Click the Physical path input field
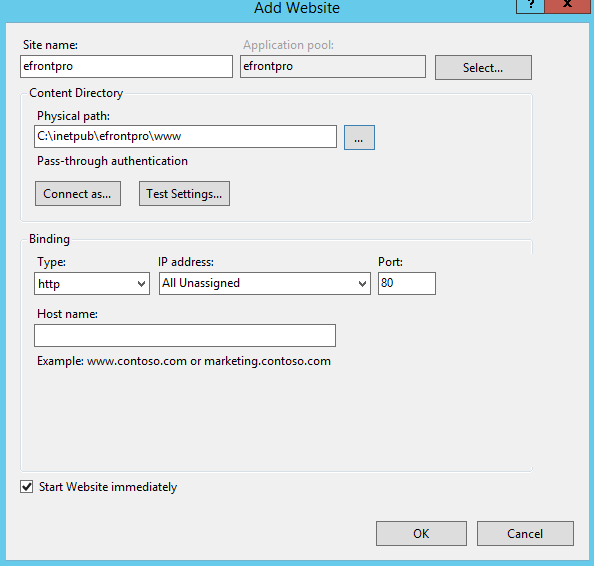The width and height of the screenshot is (594, 566). click(x=185, y=136)
